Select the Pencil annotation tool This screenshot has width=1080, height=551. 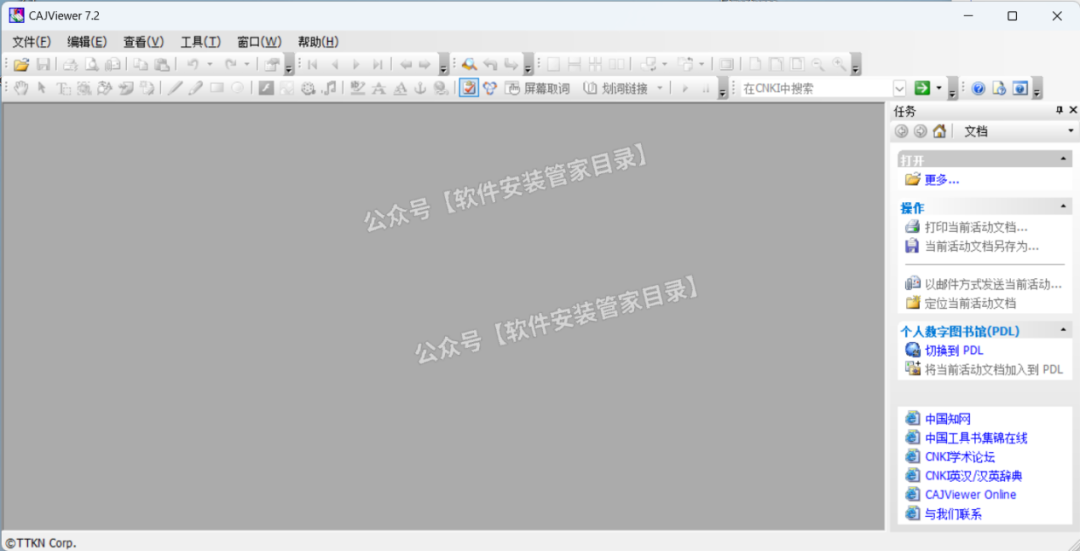pyautogui.click(x=196, y=88)
